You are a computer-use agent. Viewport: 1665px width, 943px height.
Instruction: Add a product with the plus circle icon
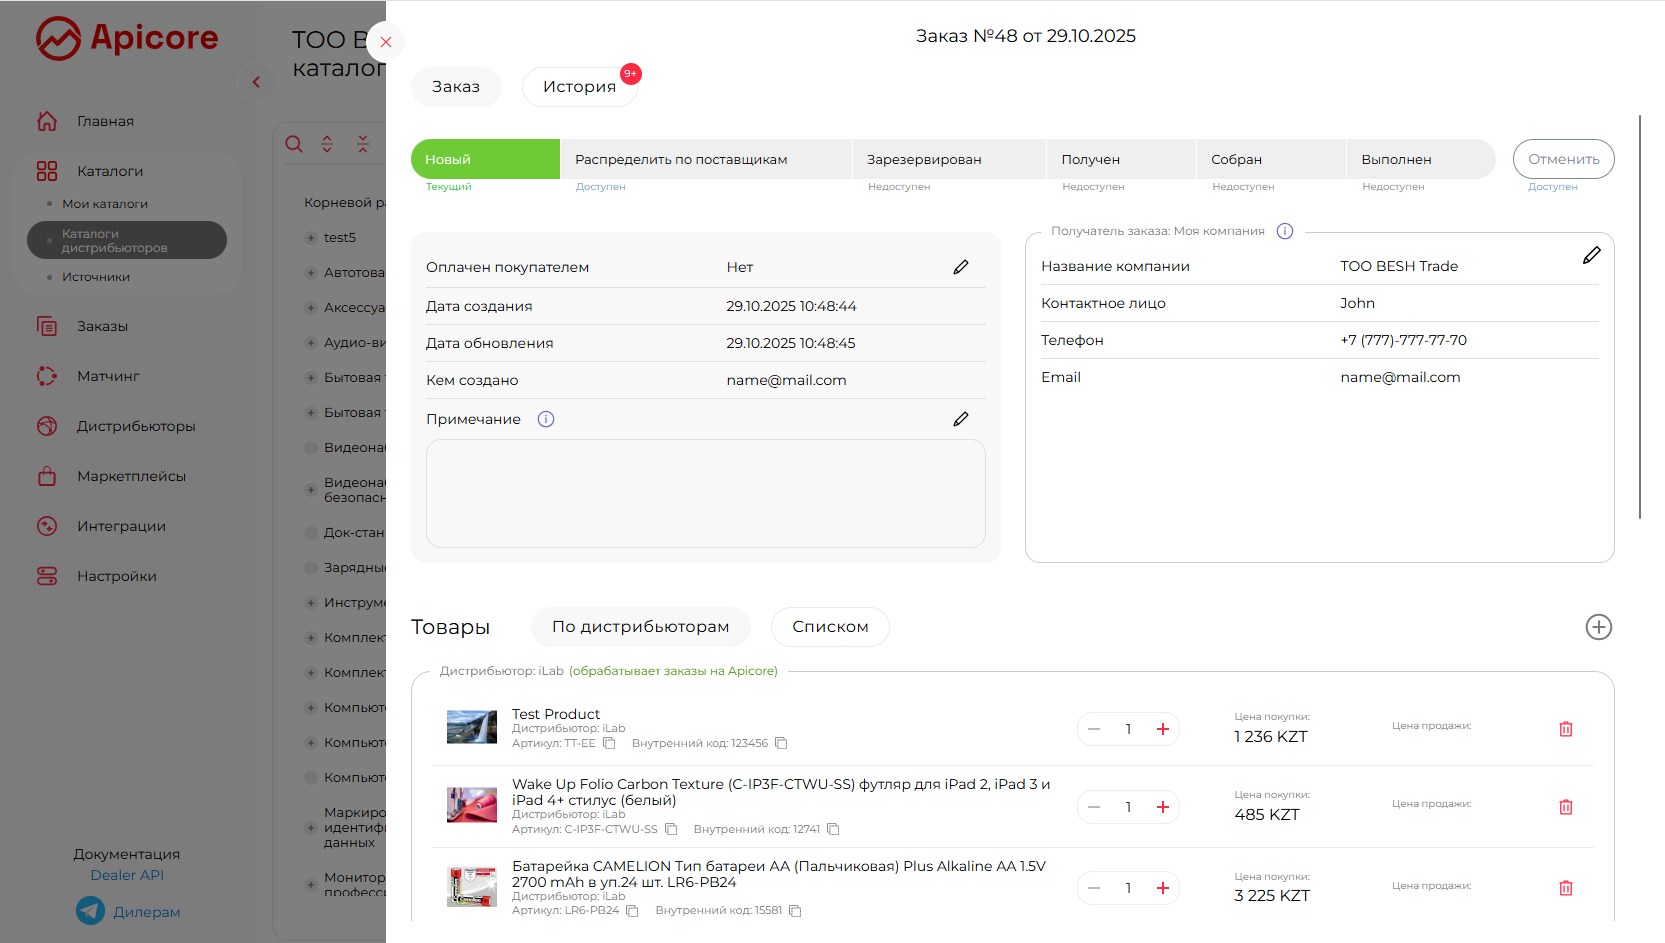tap(1598, 627)
